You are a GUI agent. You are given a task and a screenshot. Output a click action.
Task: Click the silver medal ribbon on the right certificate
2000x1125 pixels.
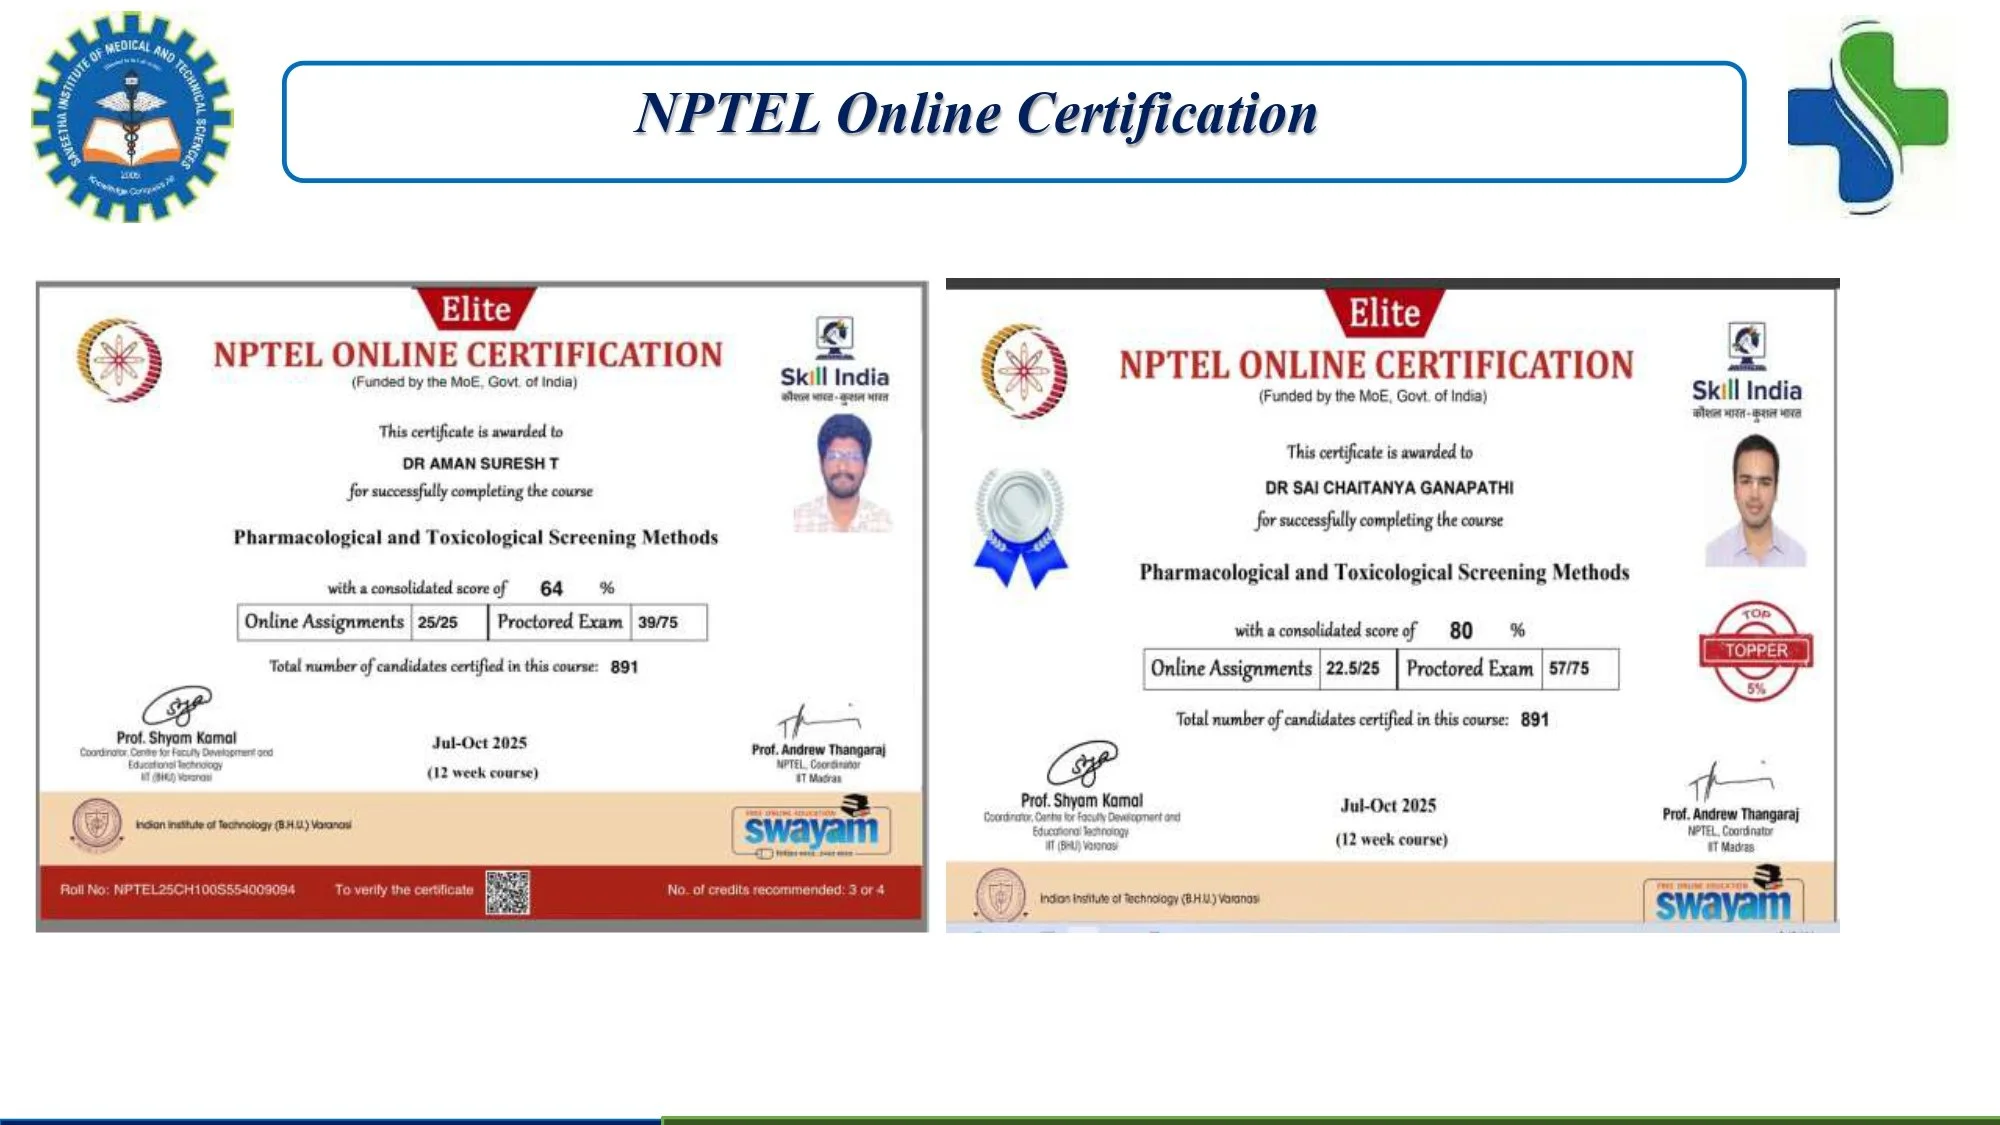[1020, 527]
